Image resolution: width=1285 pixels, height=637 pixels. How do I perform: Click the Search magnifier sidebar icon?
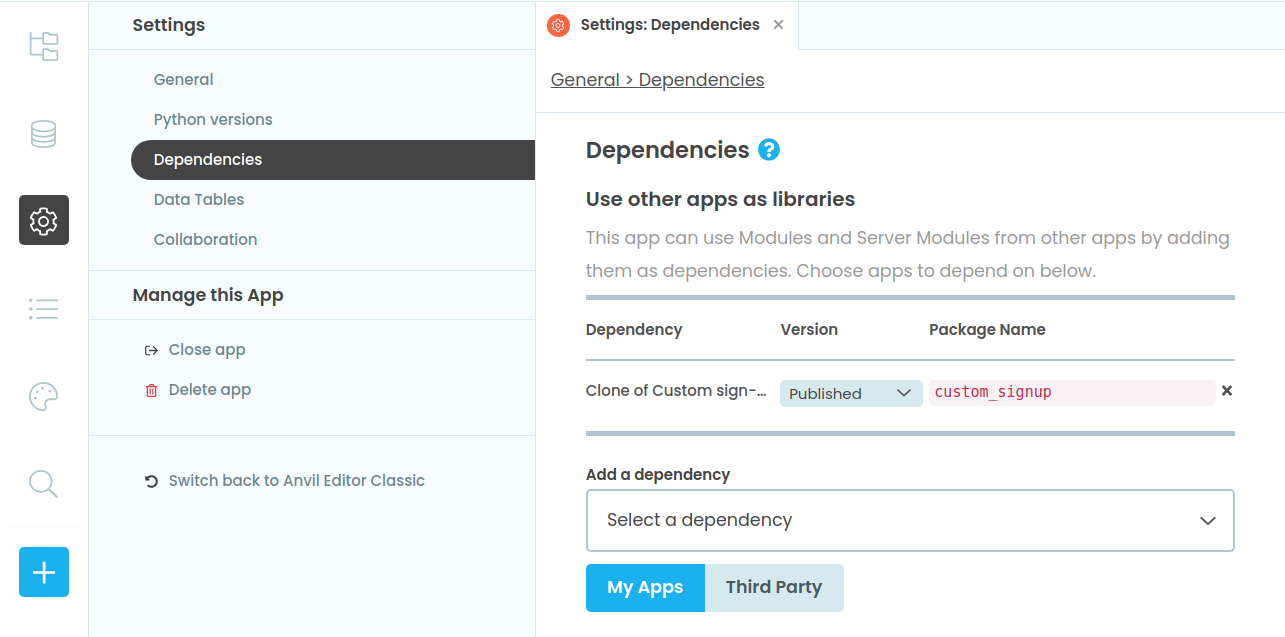point(44,484)
